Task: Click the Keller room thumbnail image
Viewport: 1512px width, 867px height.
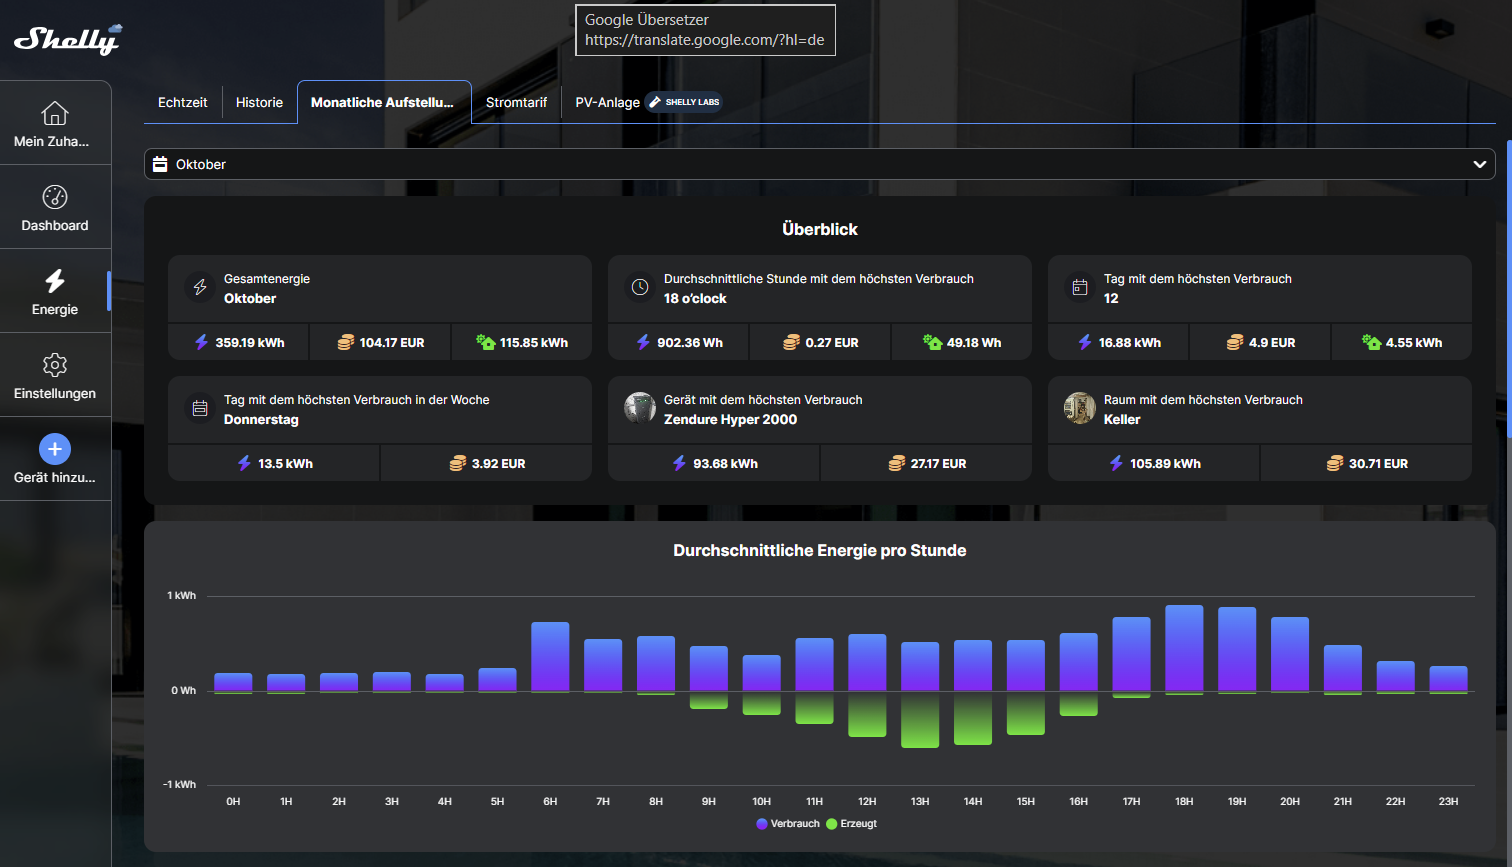Action: click(x=1080, y=408)
